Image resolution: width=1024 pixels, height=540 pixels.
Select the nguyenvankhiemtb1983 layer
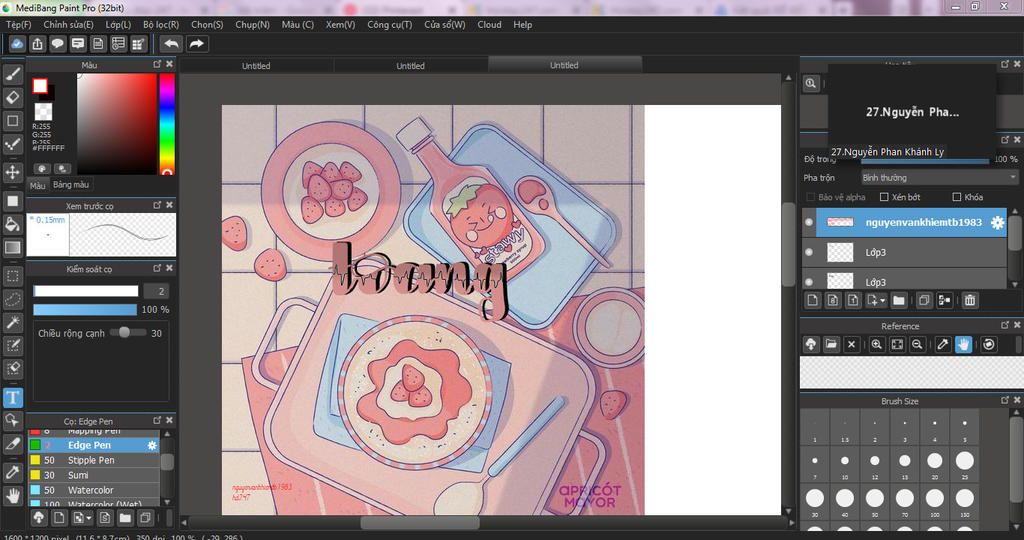point(904,222)
